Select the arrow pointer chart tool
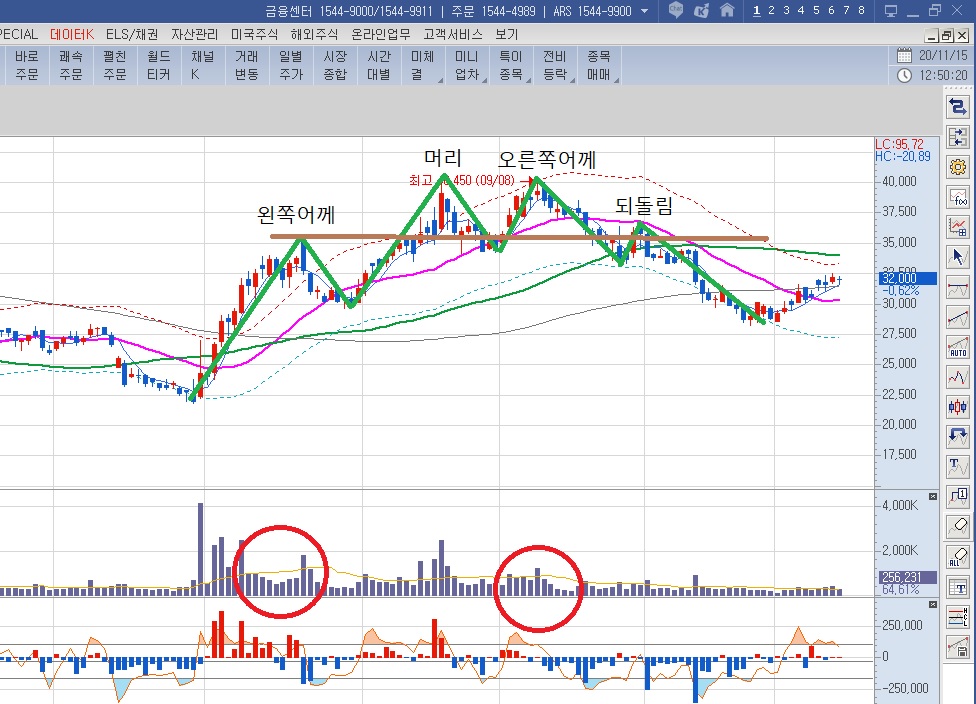The height and width of the screenshot is (704, 976). pos(958,257)
